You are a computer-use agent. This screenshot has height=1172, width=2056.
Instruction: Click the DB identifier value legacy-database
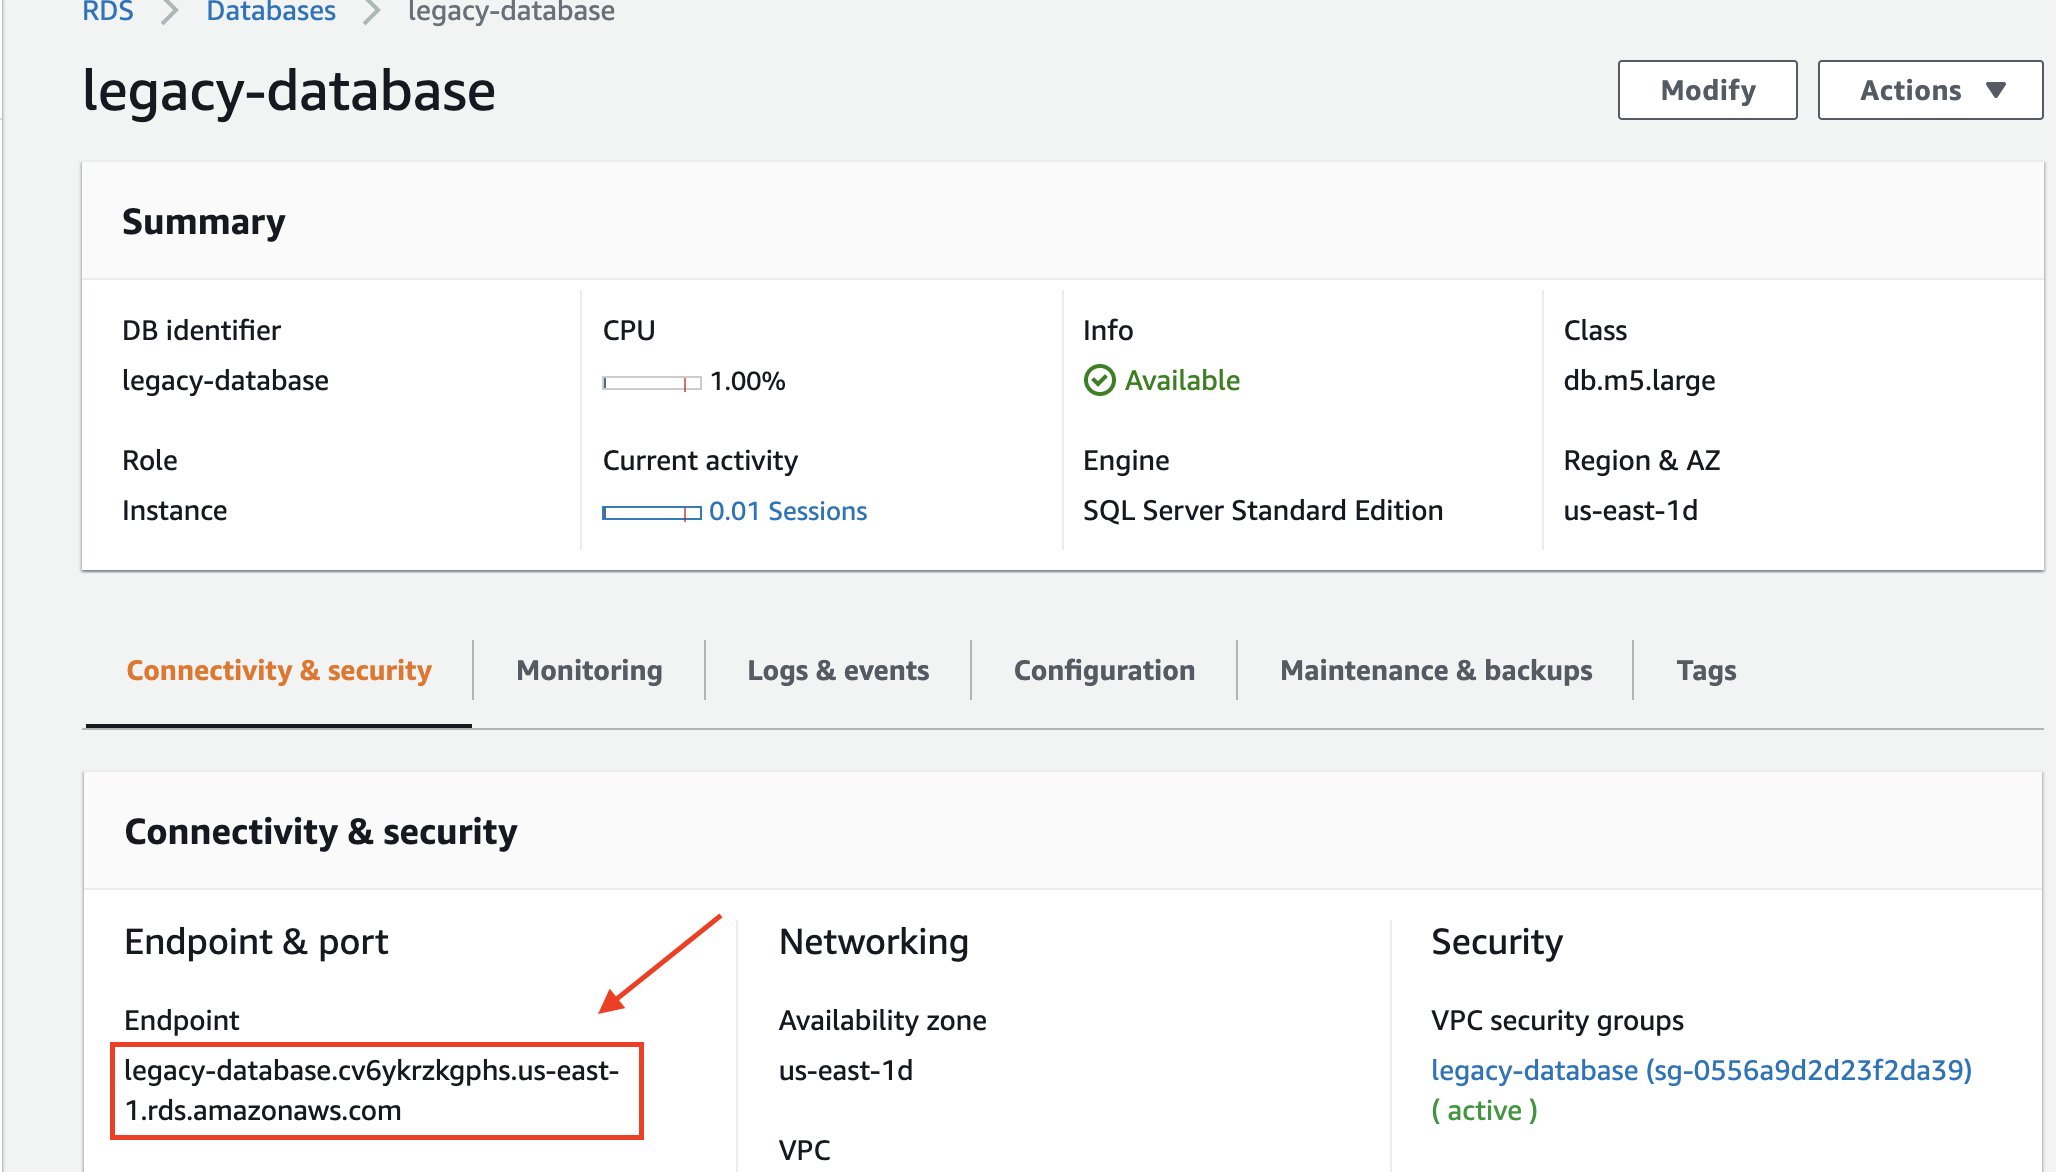pyautogui.click(x=225, y=380)
